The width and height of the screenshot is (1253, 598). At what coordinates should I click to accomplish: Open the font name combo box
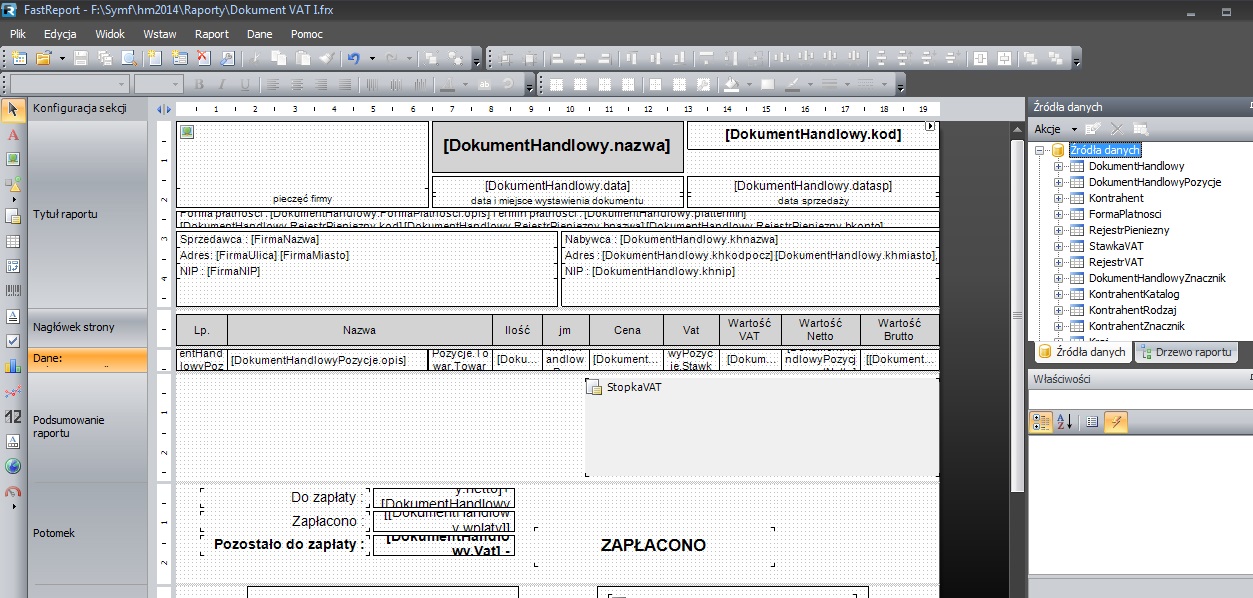tap(70, 84)
